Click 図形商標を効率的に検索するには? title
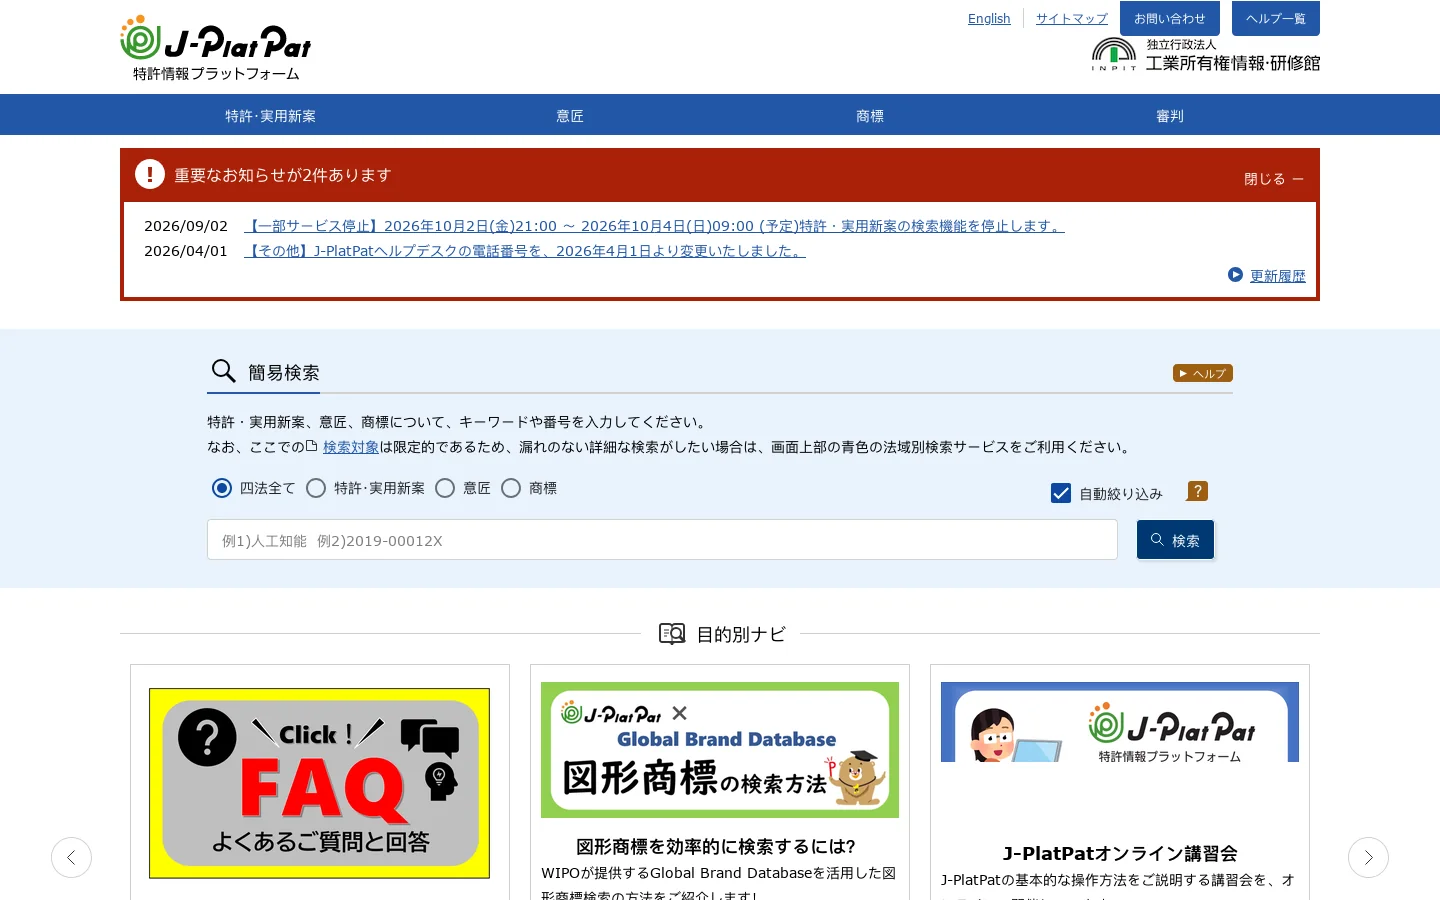The image size is (1440, 900). click(x=716, y=847)
